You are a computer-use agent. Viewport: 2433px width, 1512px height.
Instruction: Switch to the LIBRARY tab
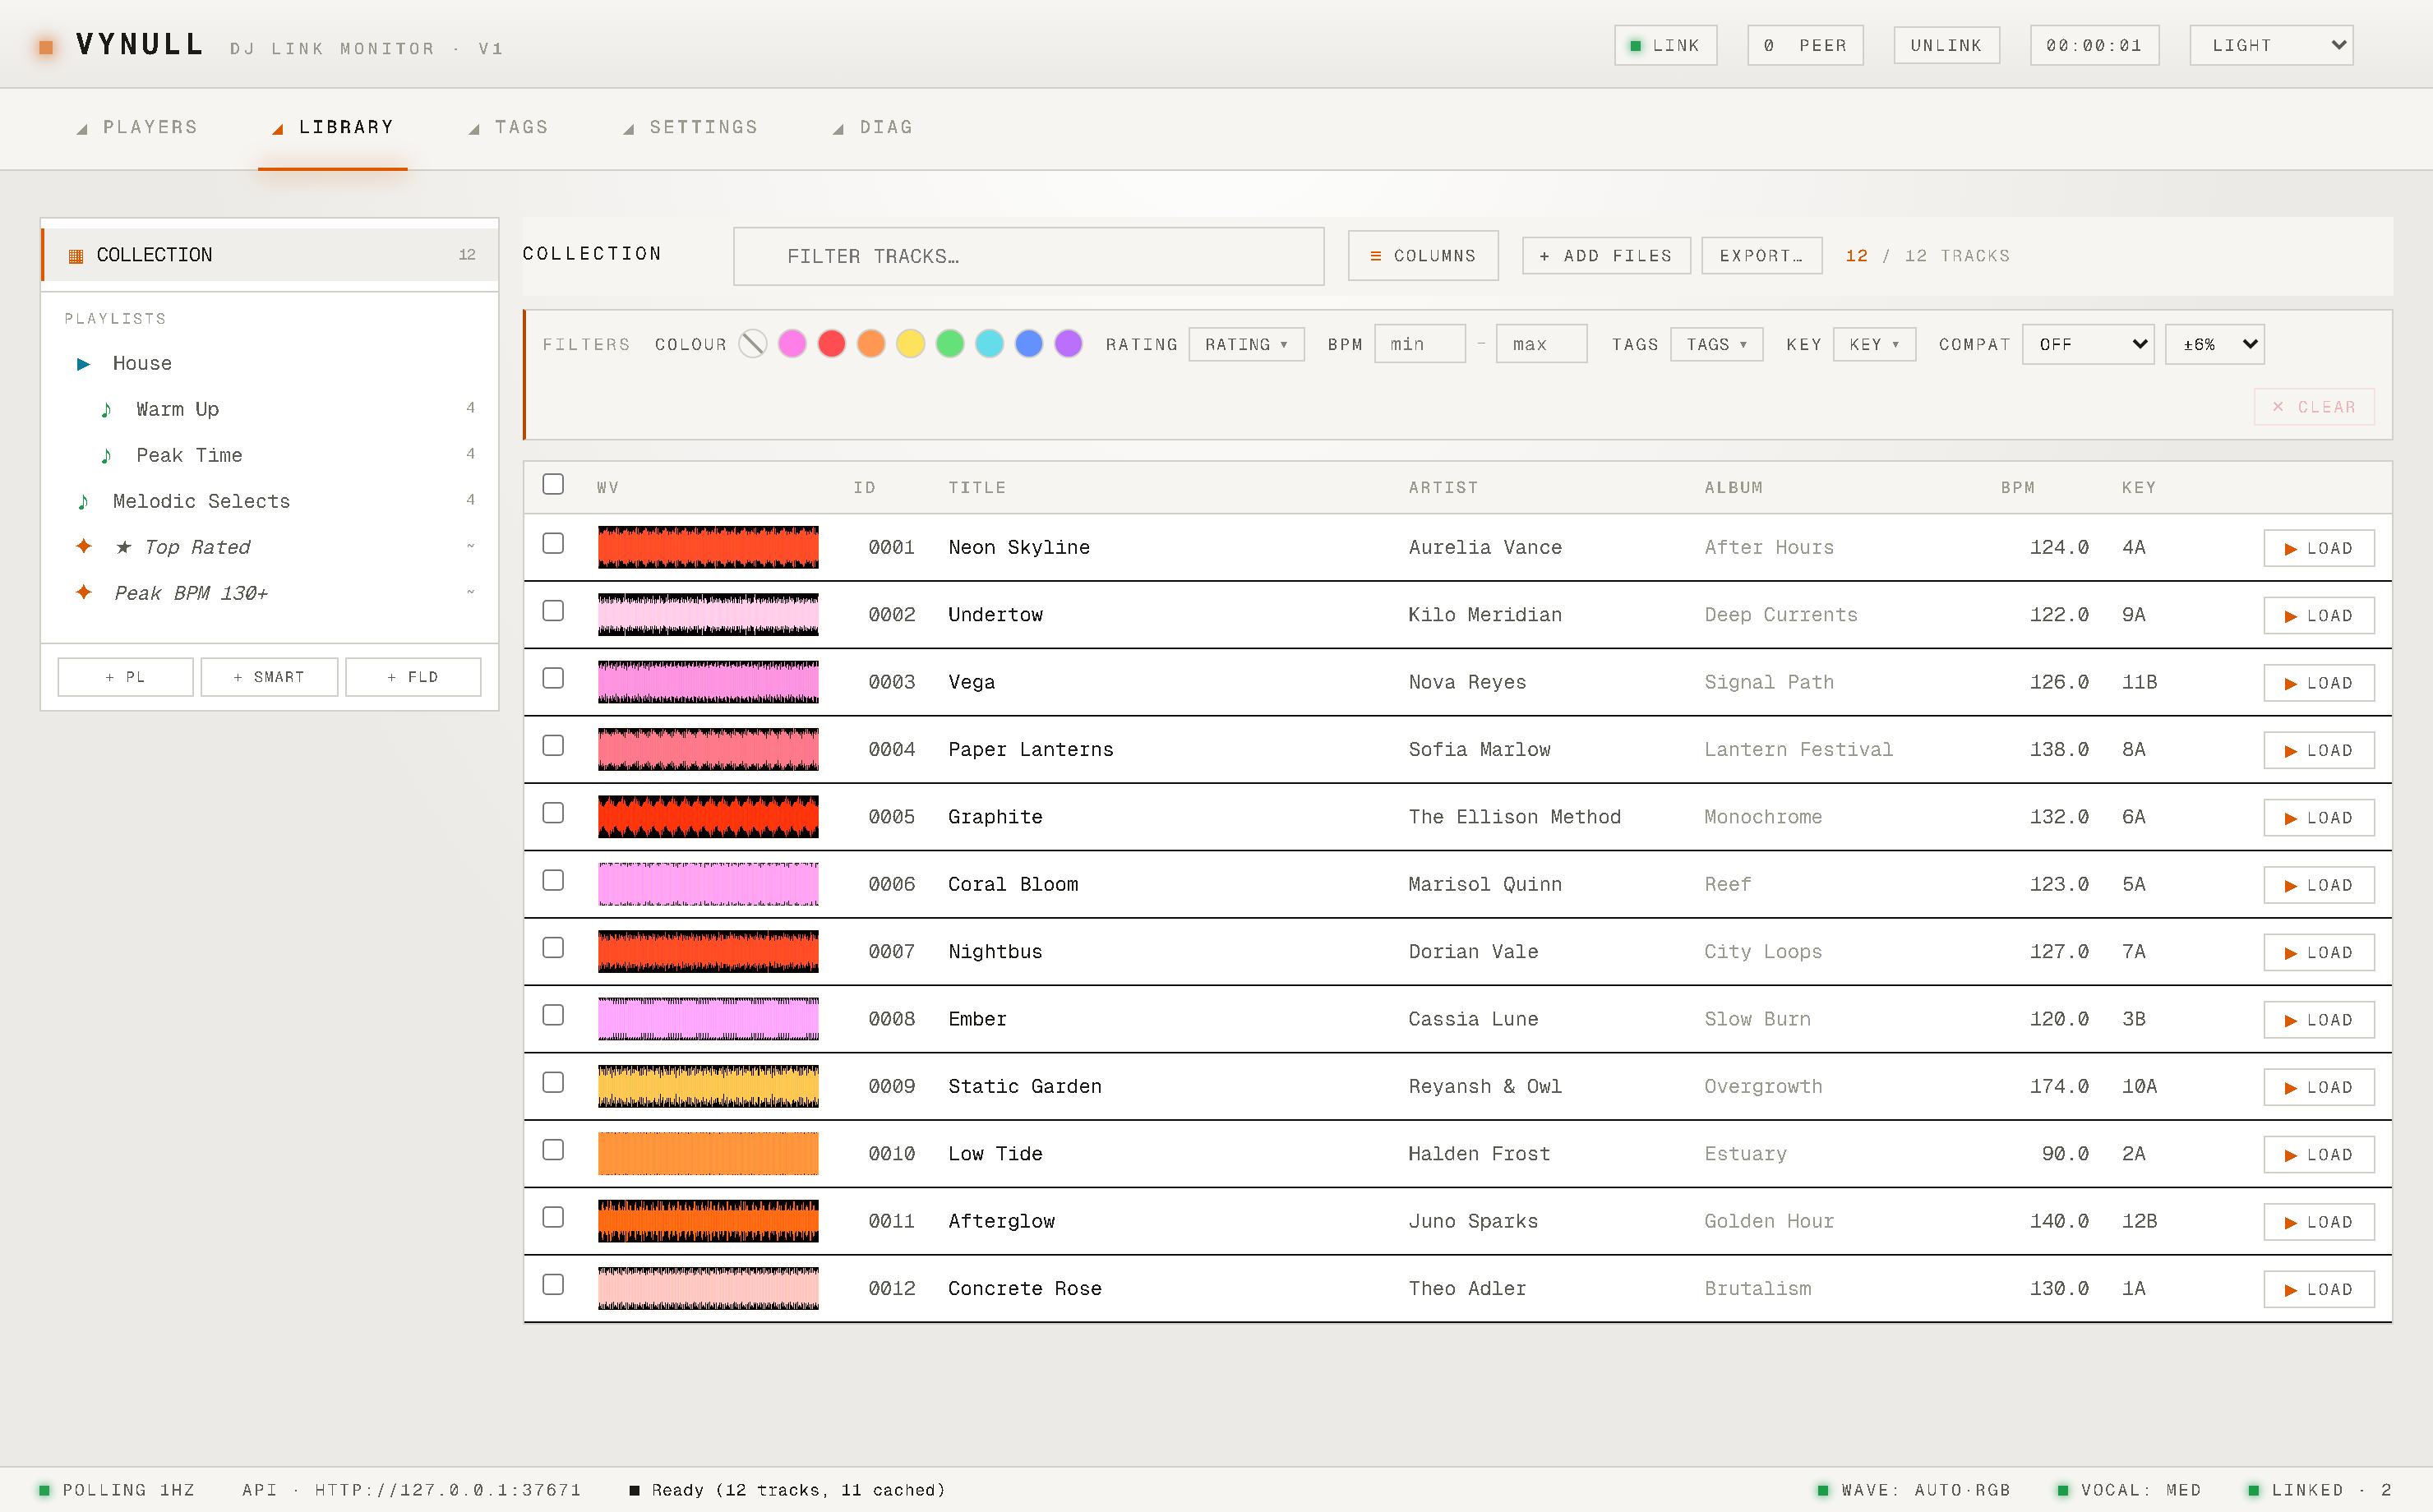coord(333,128)
